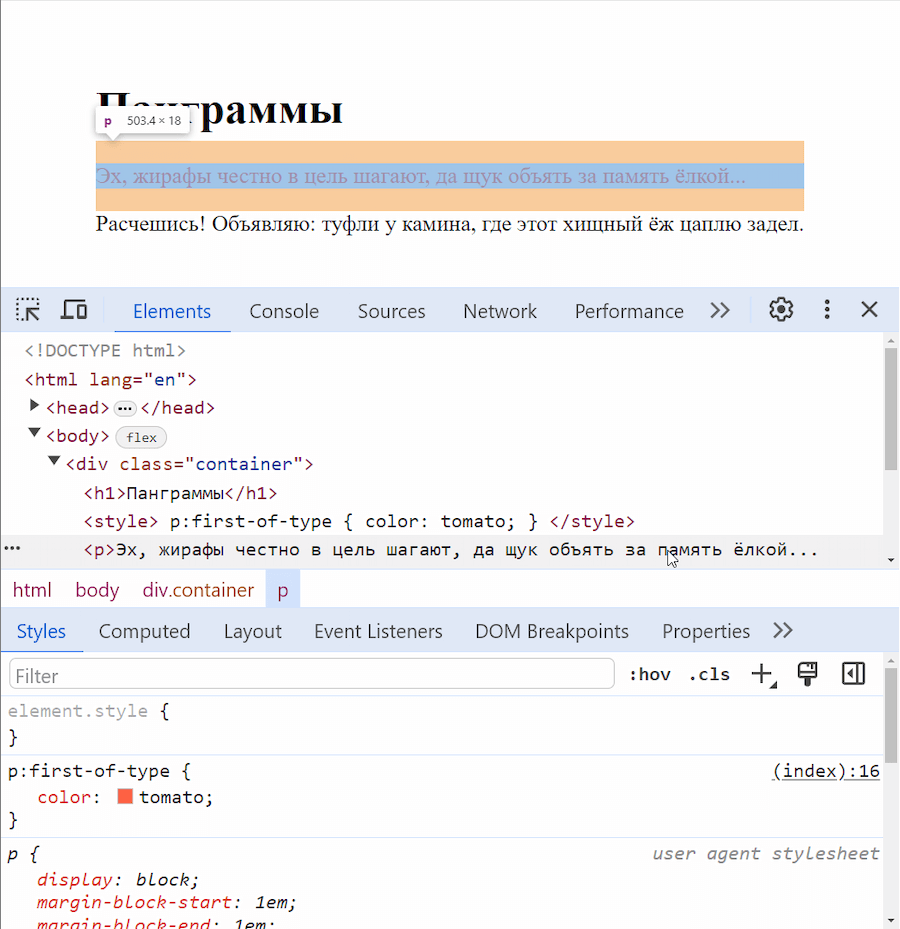The width and height of the screenshot is (900, 929).
Task: Toggle :hov element state panel
Action: [649, 675]
